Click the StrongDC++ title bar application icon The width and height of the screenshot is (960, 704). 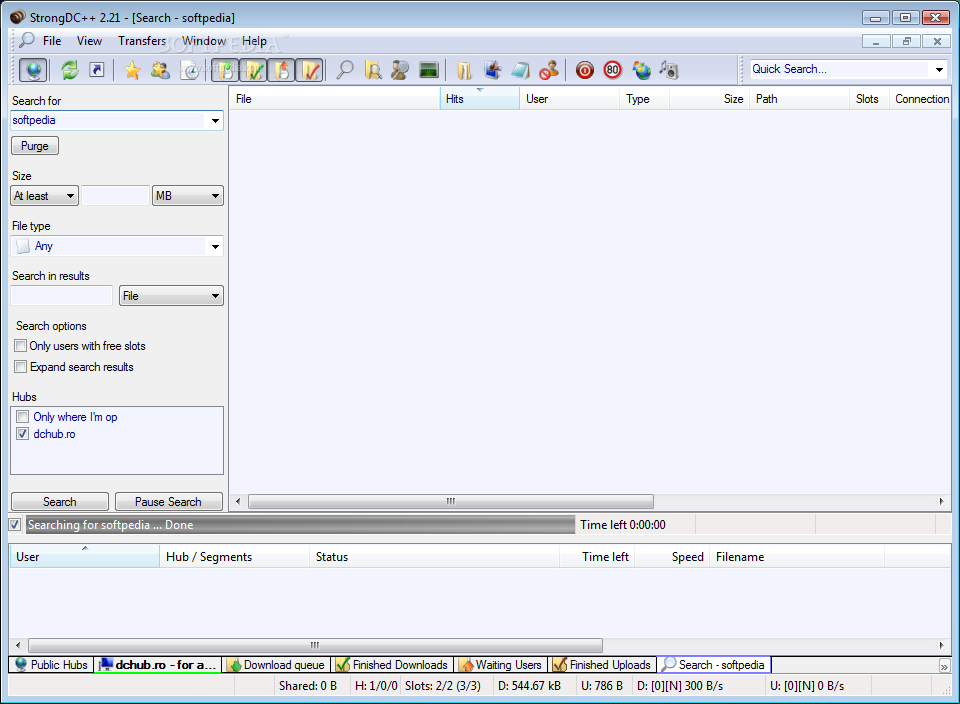(x=18, y=17)
